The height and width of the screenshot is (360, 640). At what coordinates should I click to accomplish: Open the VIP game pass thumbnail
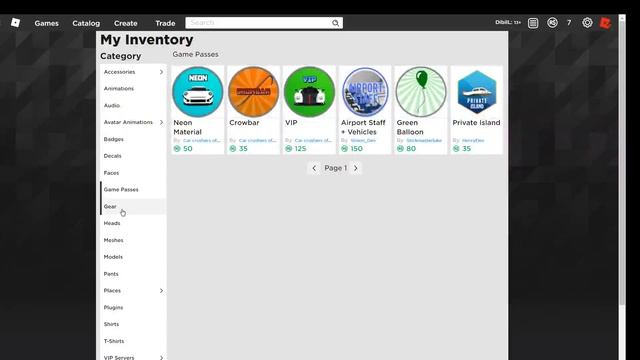pos(309,92)
